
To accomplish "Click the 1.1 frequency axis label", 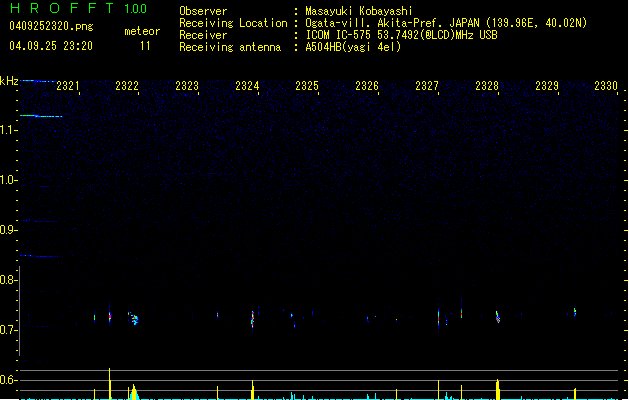I will point(8,130).
